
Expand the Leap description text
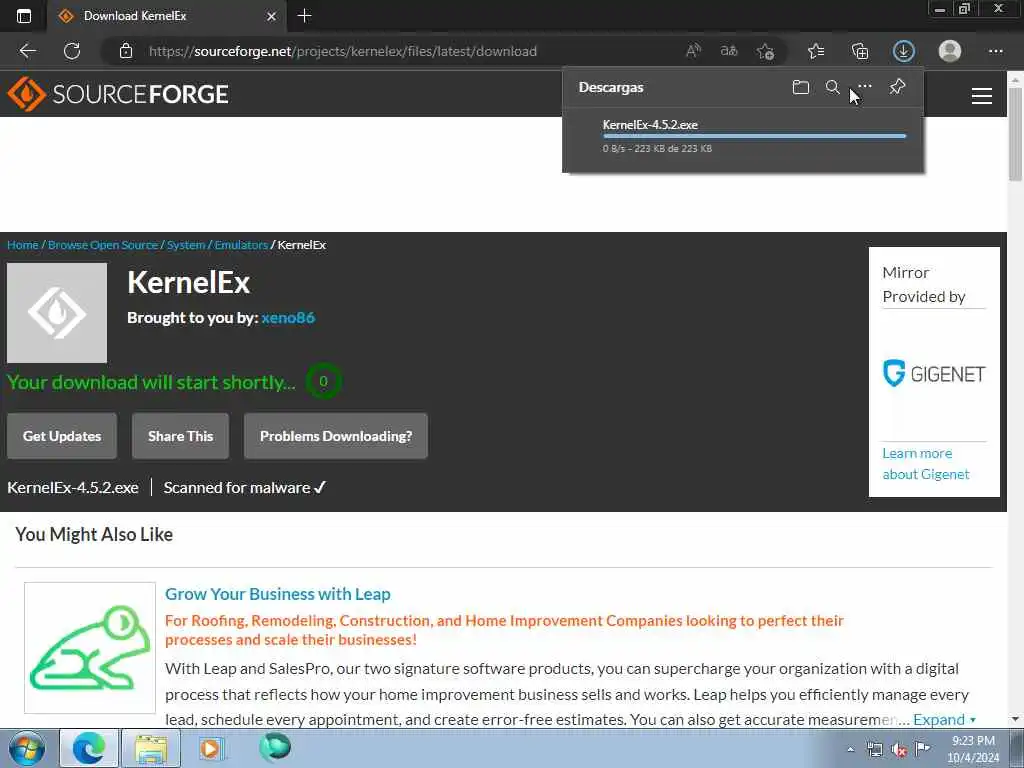pyautogui.click(x=944, y=720)
